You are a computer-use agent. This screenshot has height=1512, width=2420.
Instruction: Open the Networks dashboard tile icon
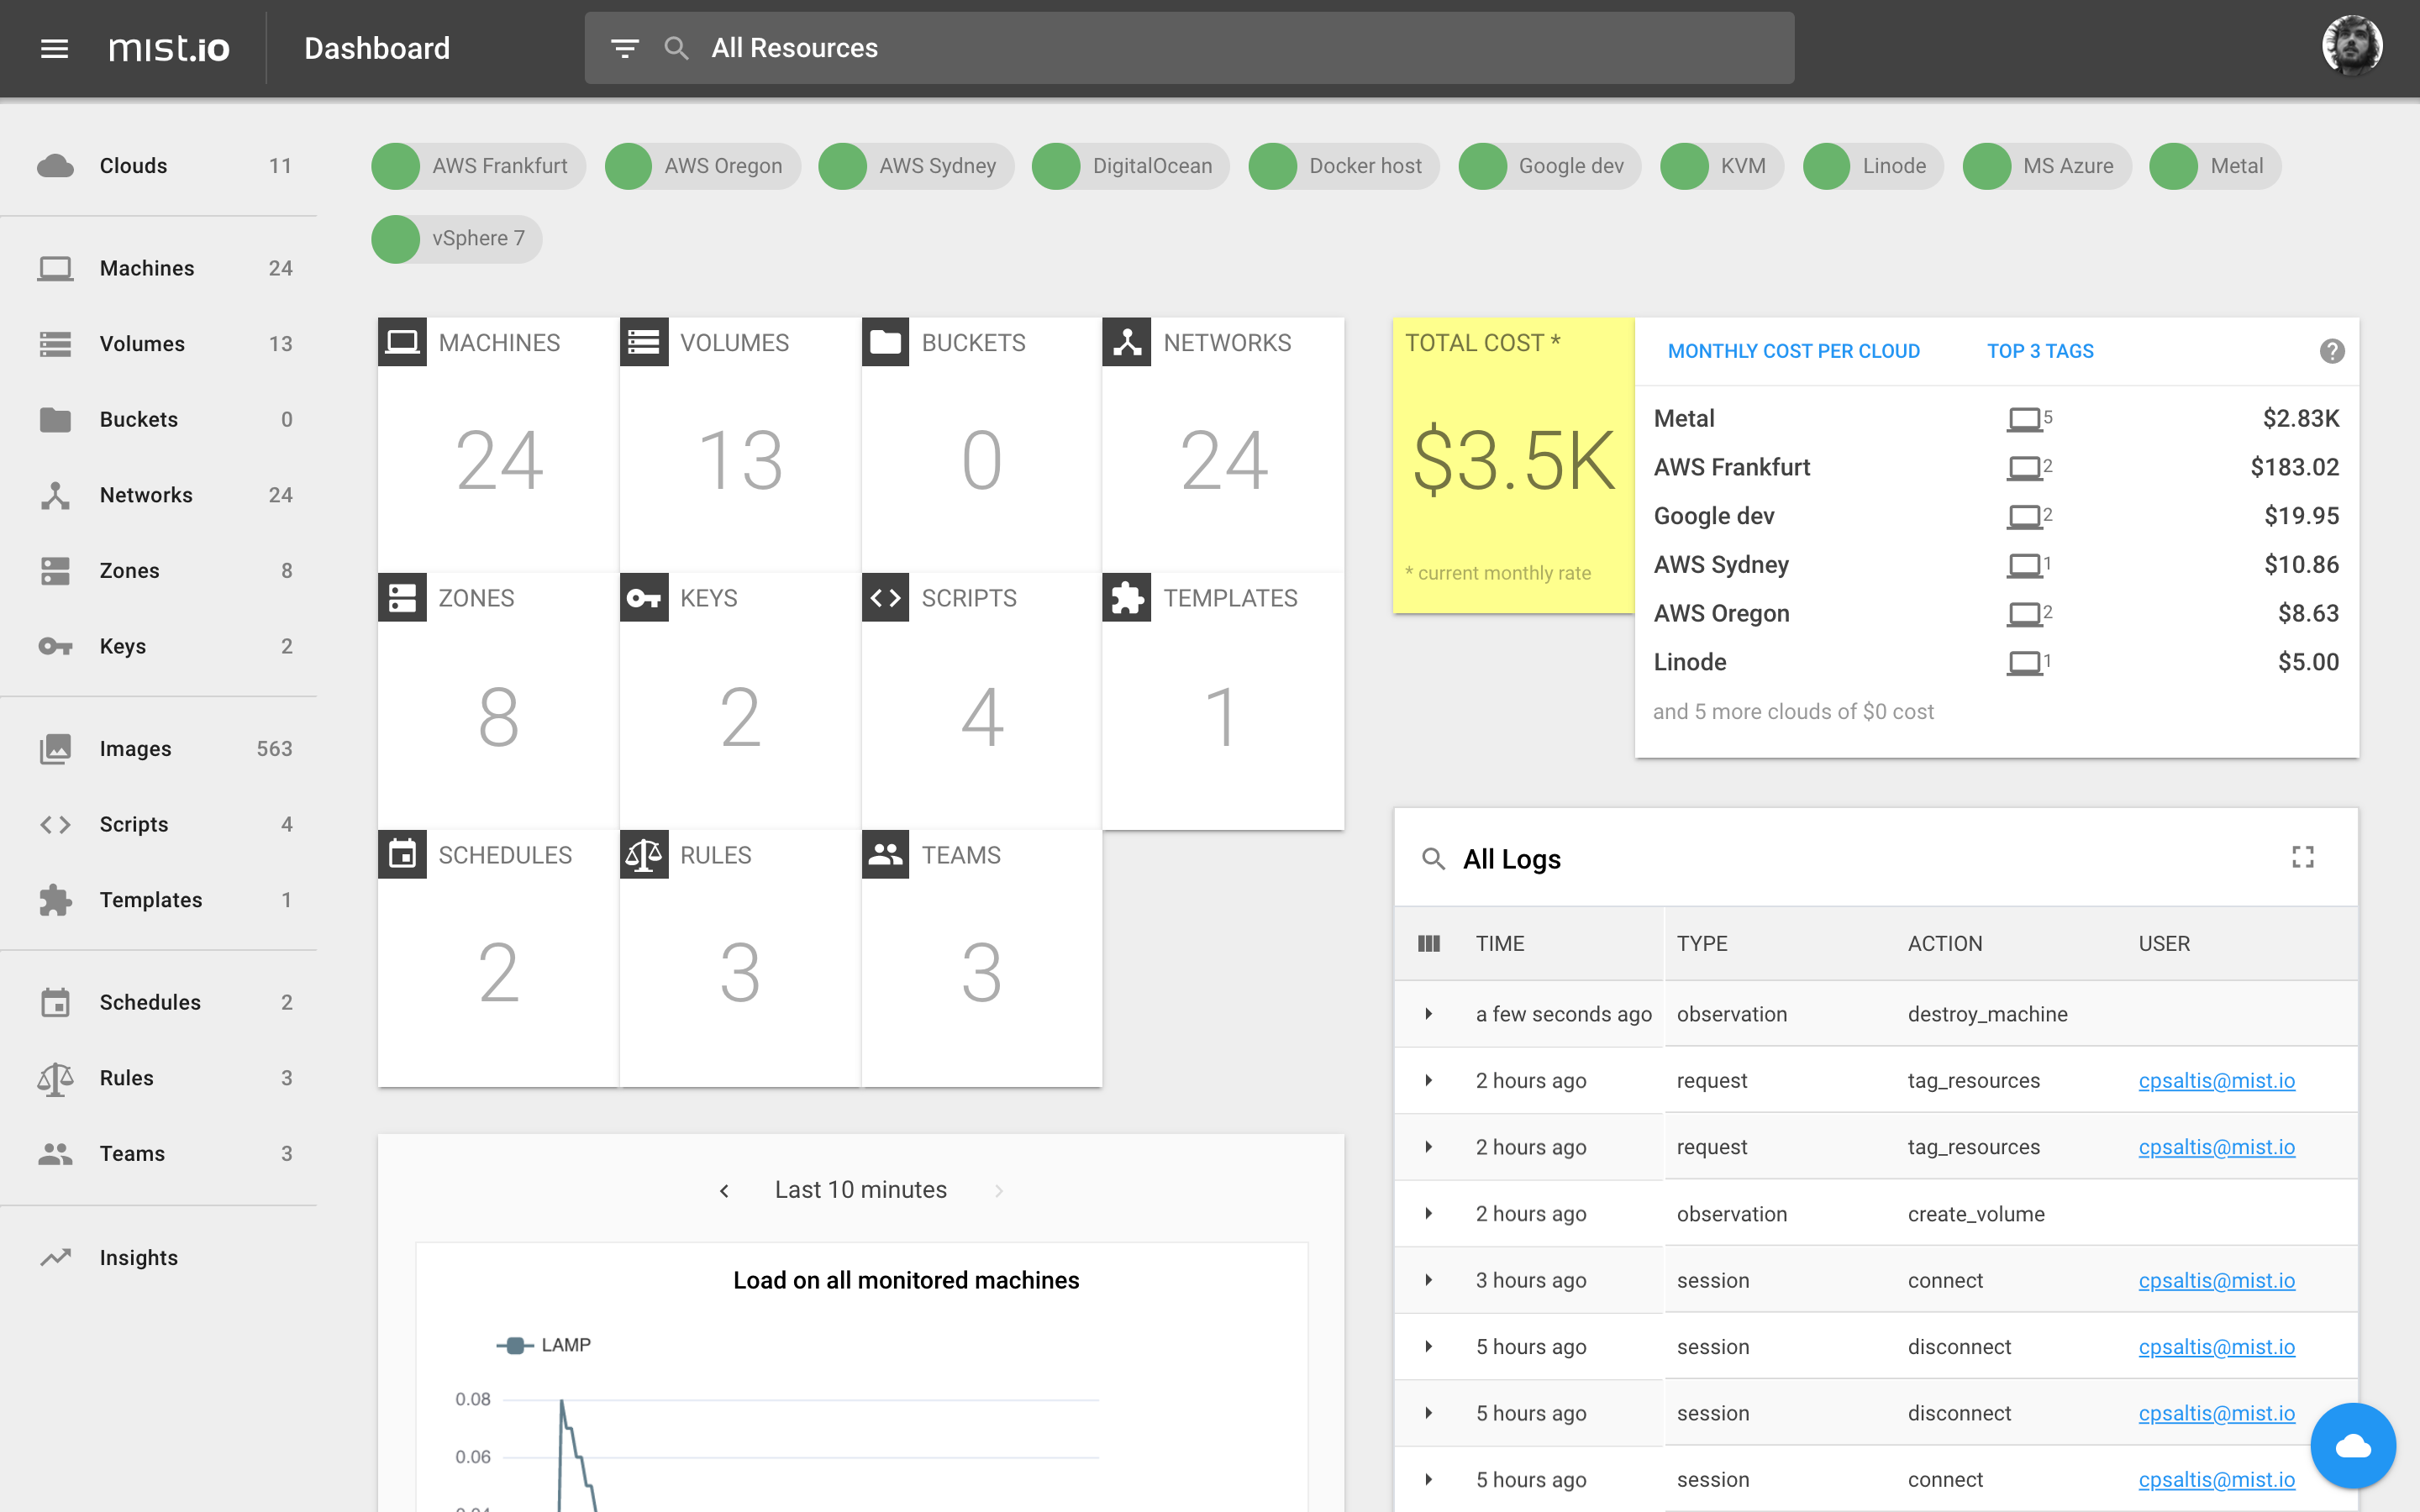[1127, 342]
